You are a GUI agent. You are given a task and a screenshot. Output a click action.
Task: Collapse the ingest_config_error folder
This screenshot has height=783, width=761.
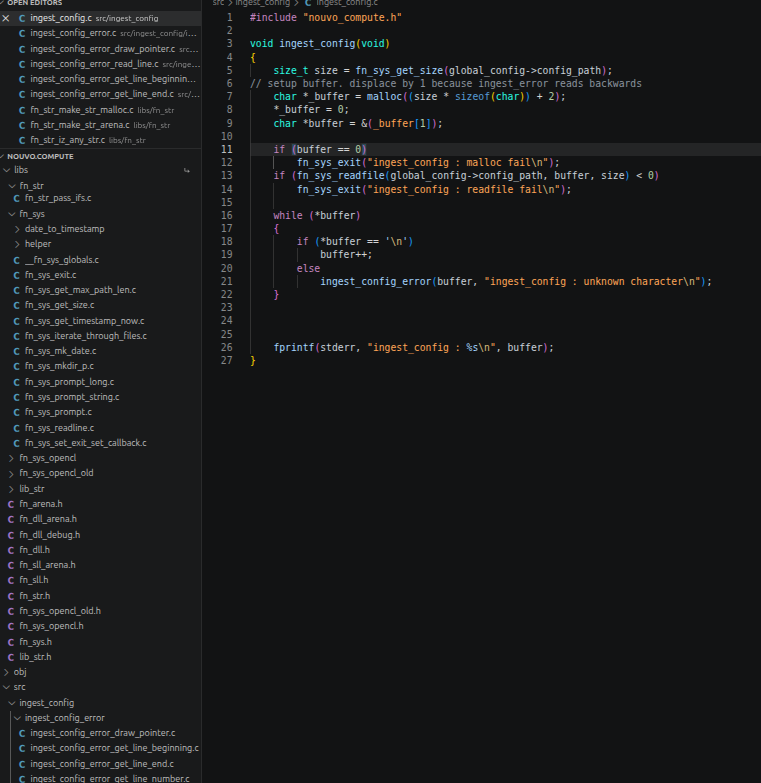(17, 718)
